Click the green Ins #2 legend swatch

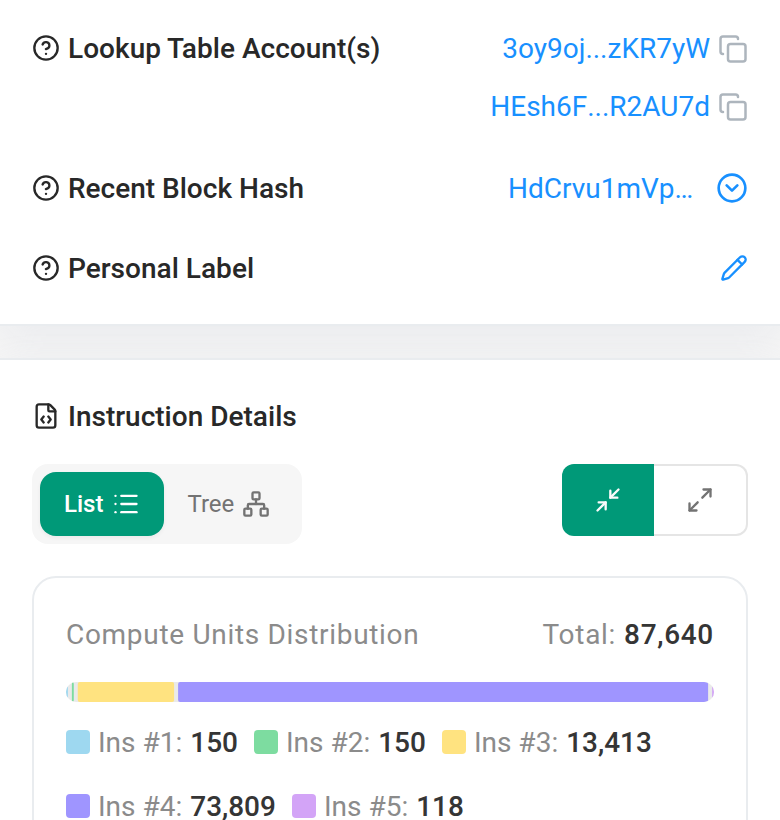266,742
